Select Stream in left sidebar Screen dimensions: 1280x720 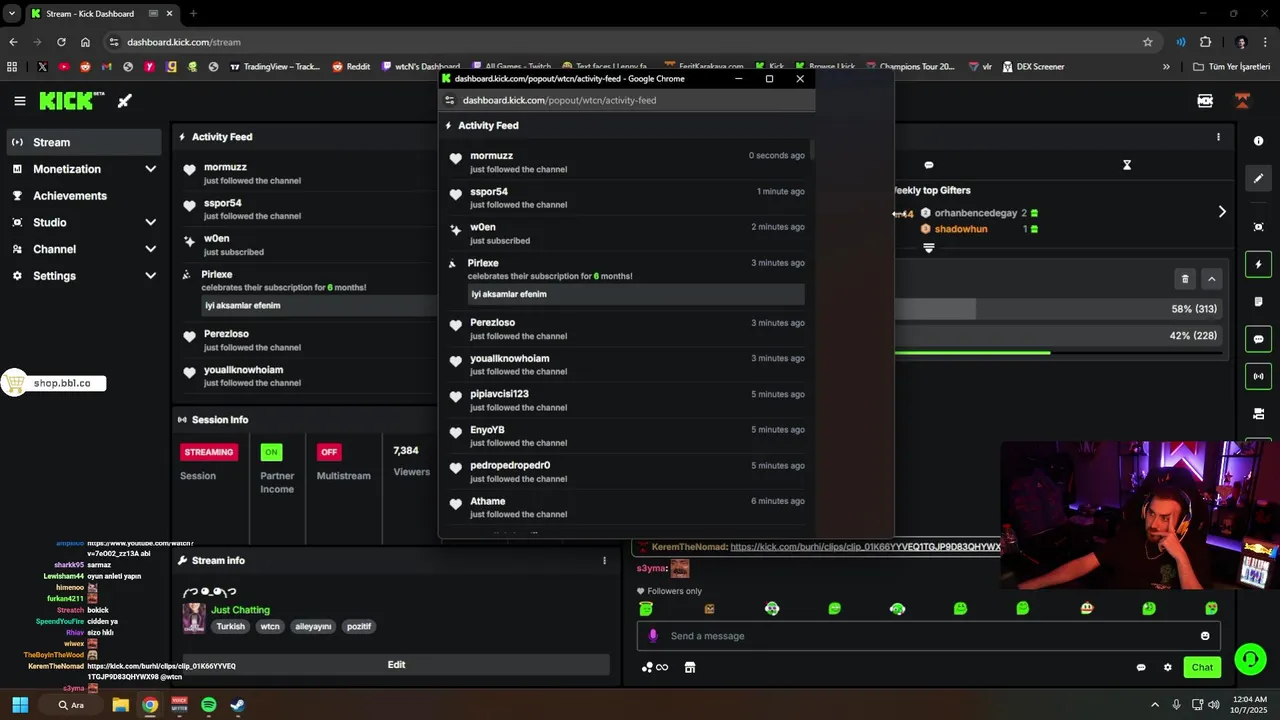[84, 142]
